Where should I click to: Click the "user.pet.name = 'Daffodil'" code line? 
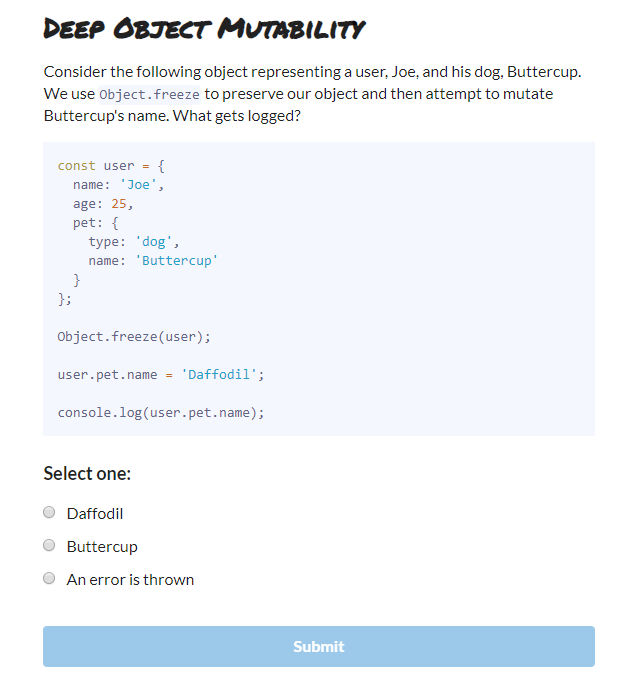160,375
